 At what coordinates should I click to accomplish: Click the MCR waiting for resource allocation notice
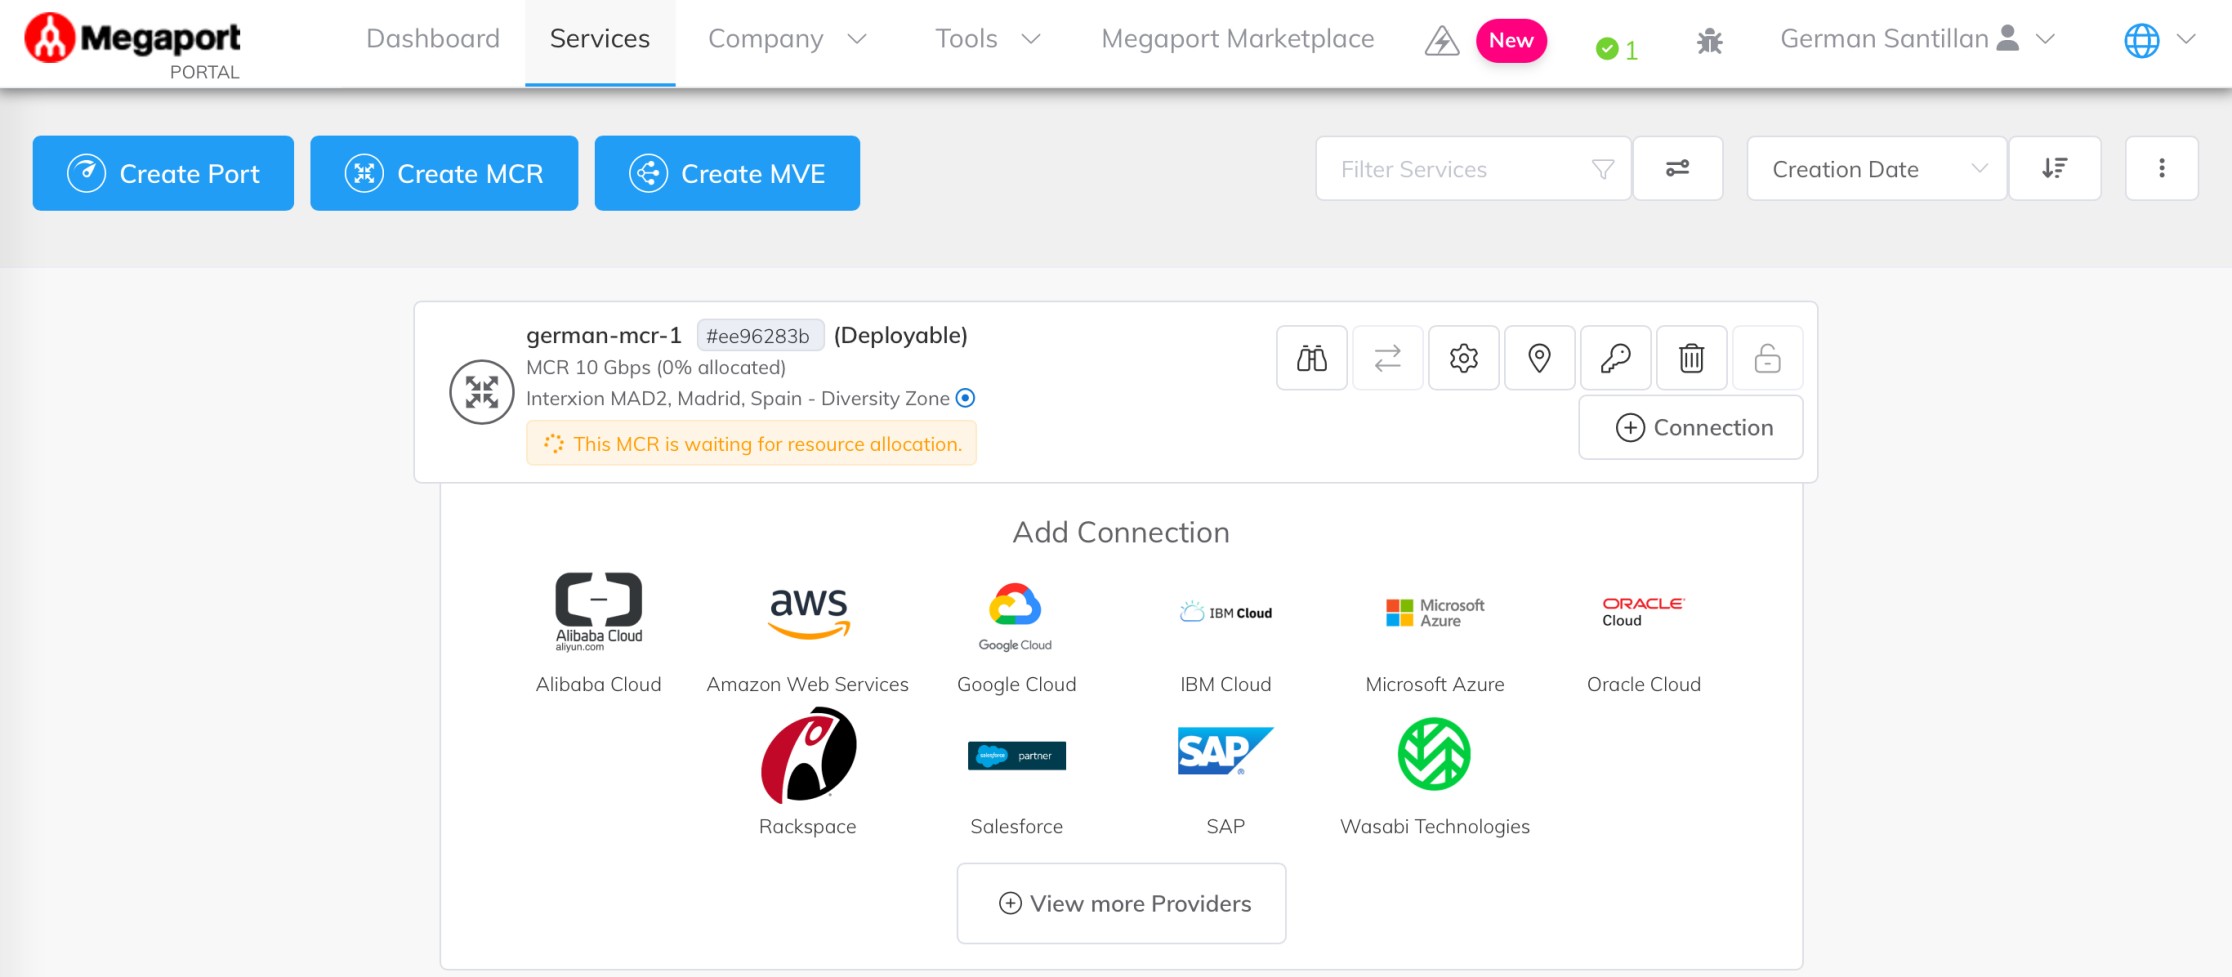pyautogui.click(x=752, y=444)
